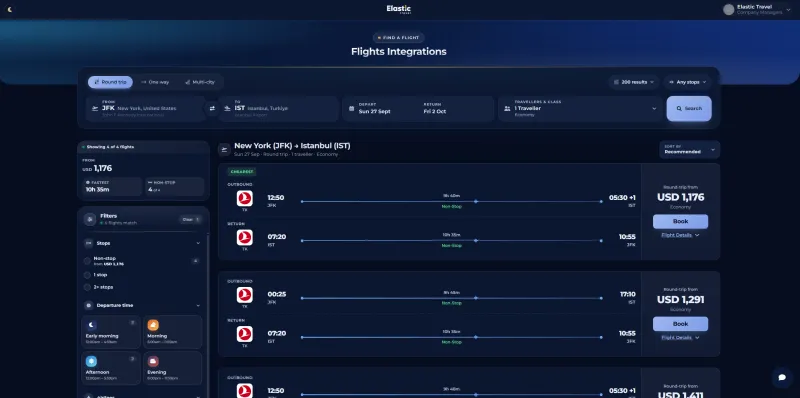This screenshot has height=398, width=800.
Task: Click the FIND A FLIGHT pill
Action: click(x=398, y=38)
